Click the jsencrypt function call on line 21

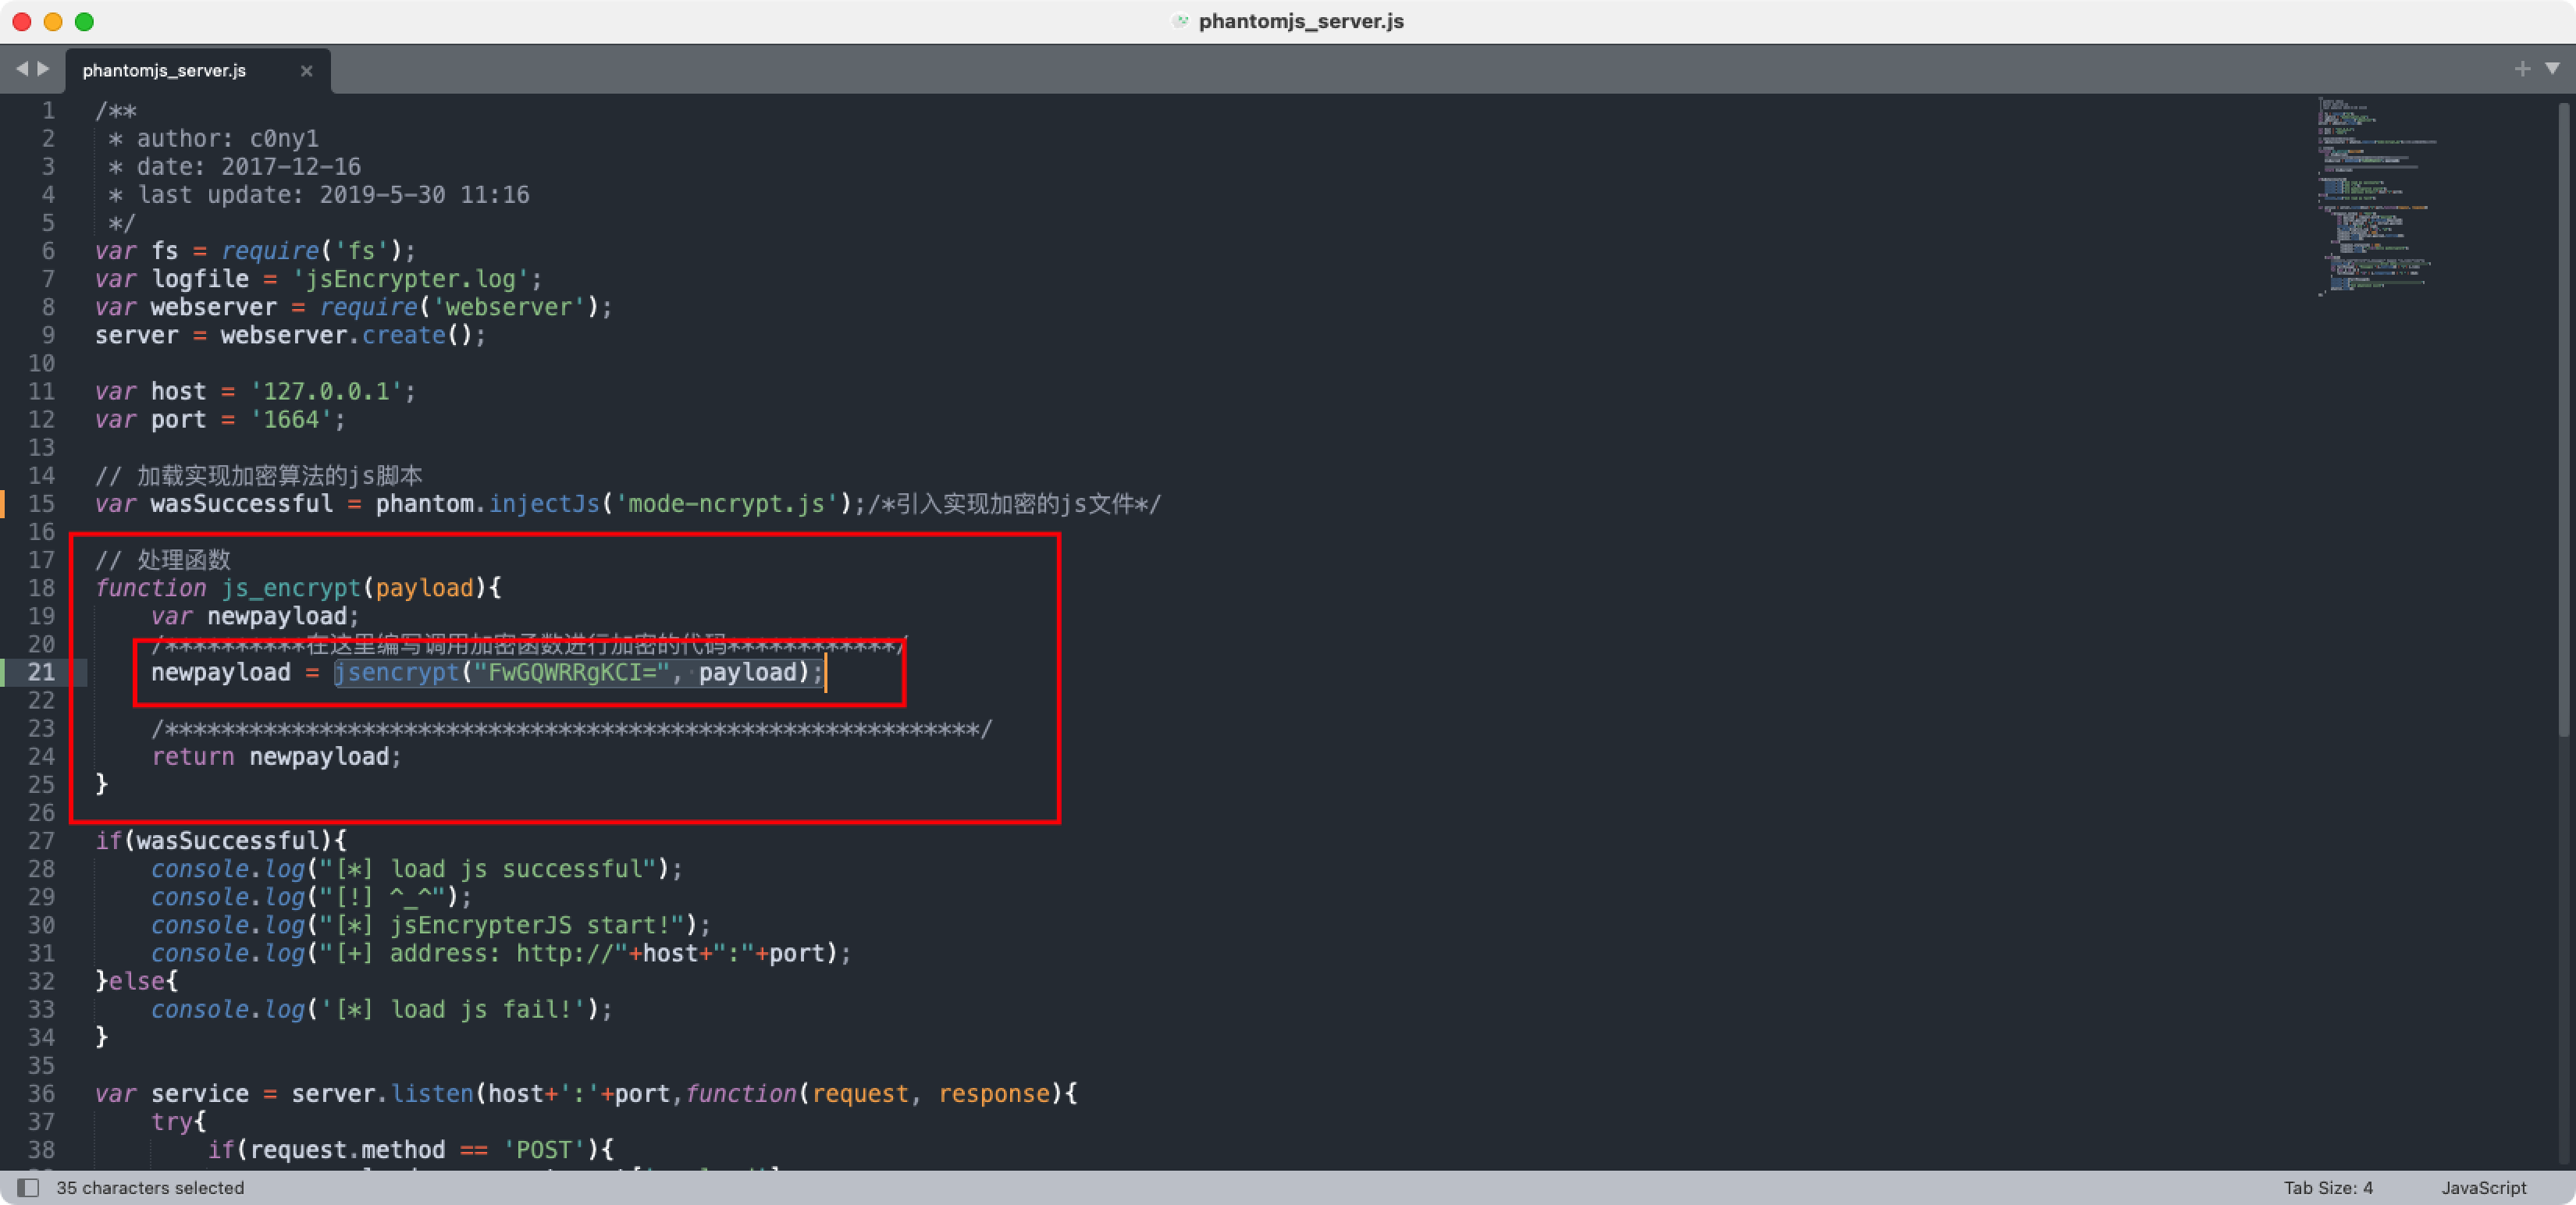[x=397, y=672]
